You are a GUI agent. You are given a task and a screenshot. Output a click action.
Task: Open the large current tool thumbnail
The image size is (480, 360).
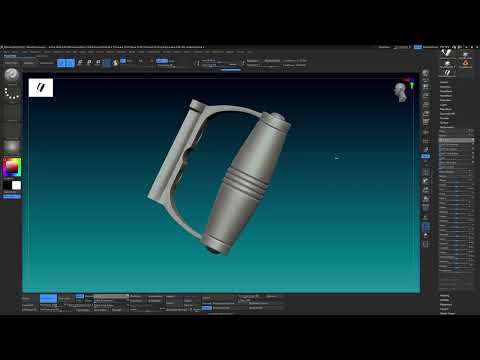[x=447, y=53]
